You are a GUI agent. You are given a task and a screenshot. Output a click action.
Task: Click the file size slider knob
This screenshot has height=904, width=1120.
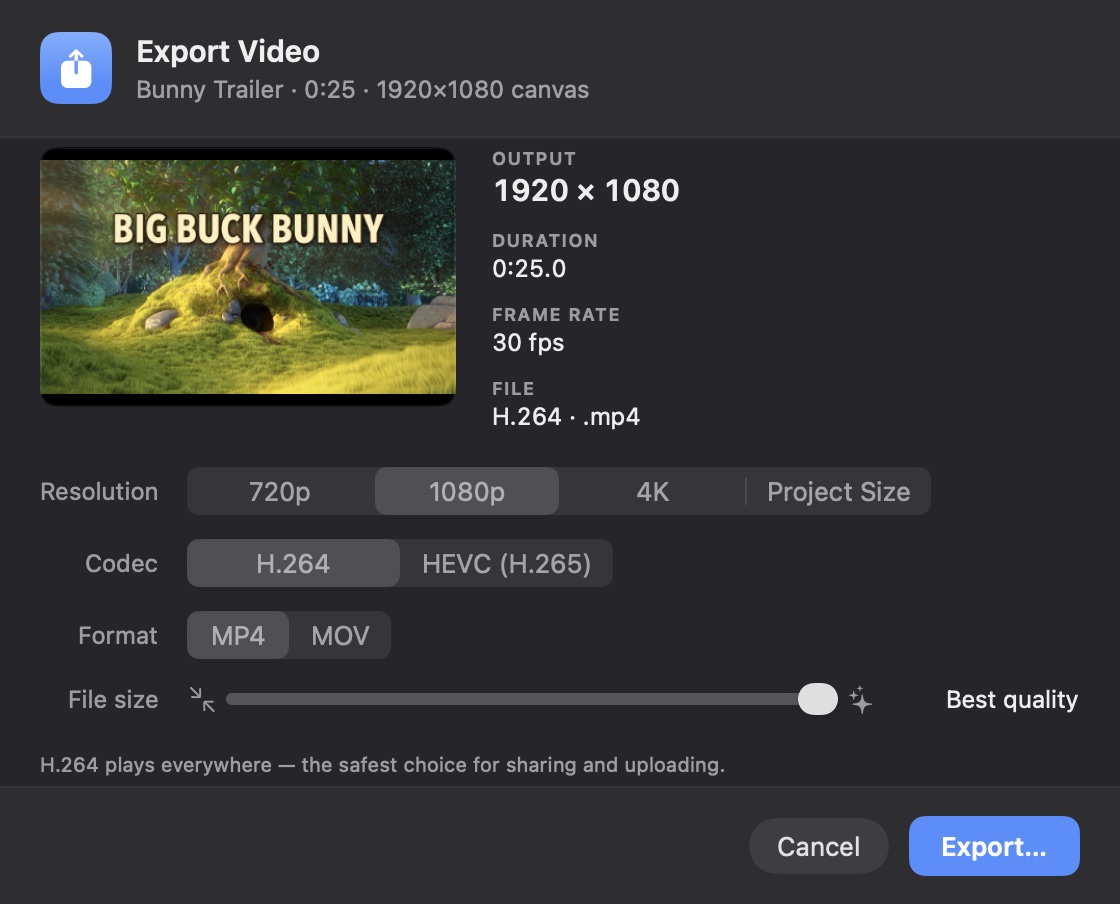click(x=818, y=699)
